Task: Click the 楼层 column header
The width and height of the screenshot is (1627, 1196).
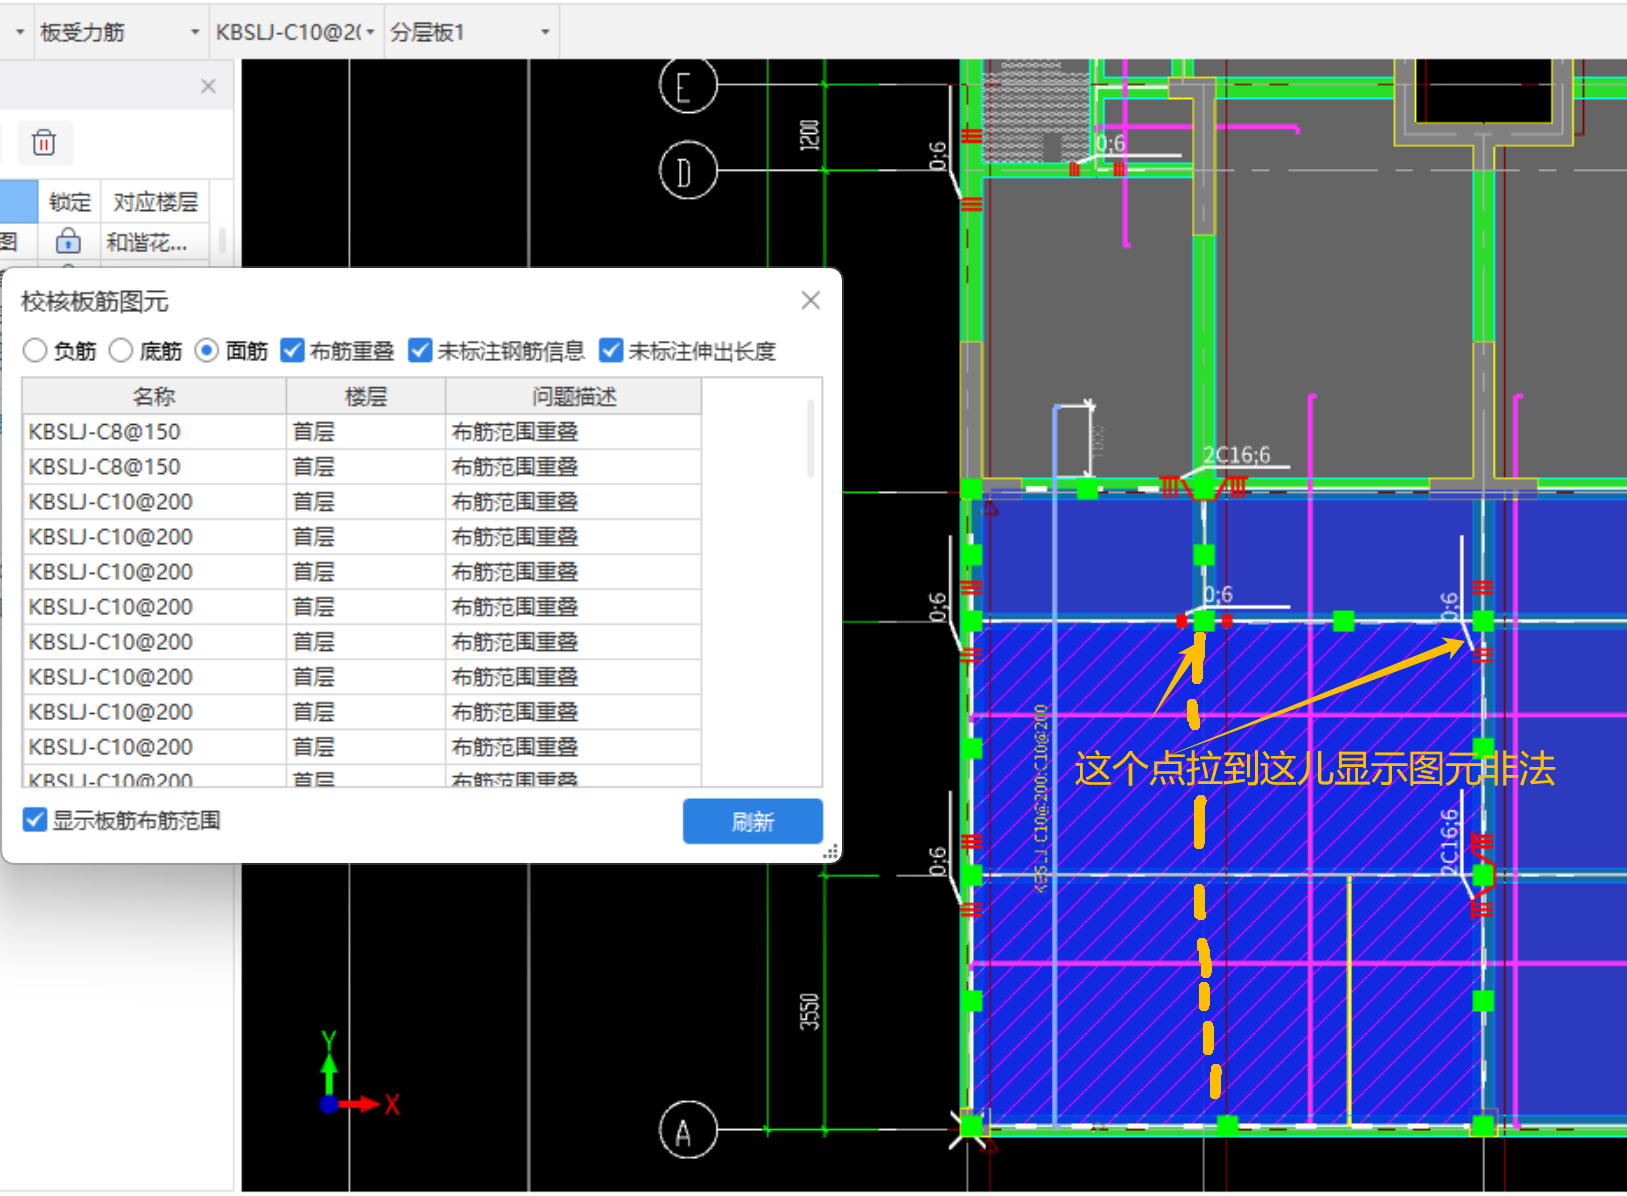Action: pos(366,396)
